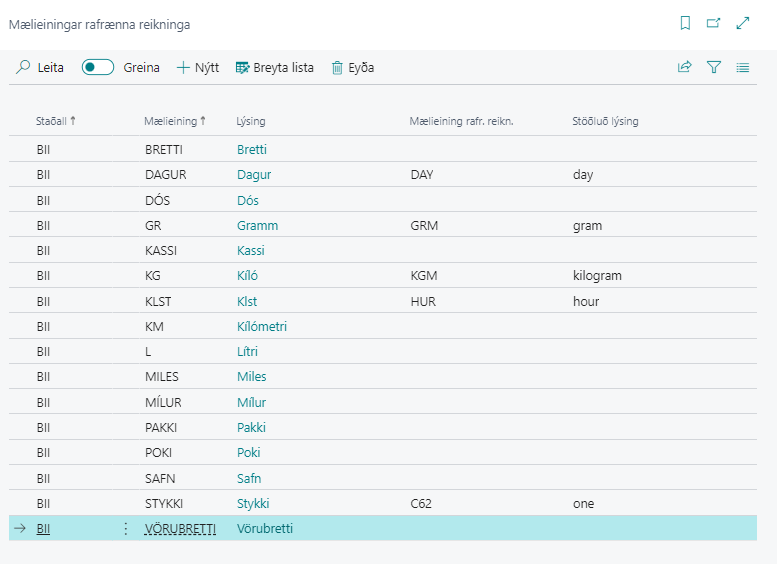Open list view layout options icon
777x564 pixels.
click(x=743, y=68)
